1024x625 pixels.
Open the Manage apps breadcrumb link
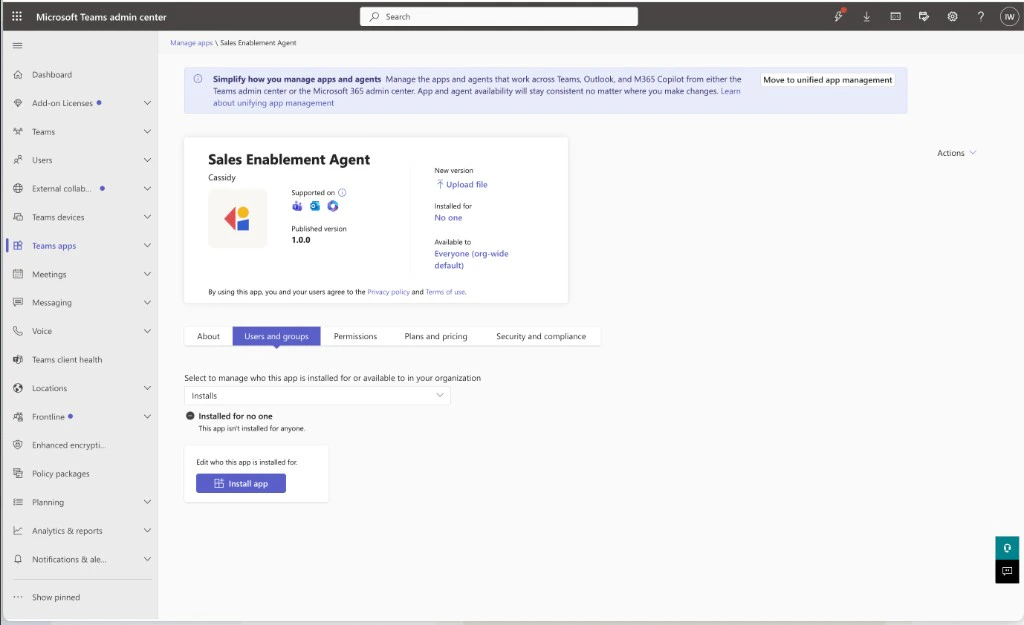(191, 43)
